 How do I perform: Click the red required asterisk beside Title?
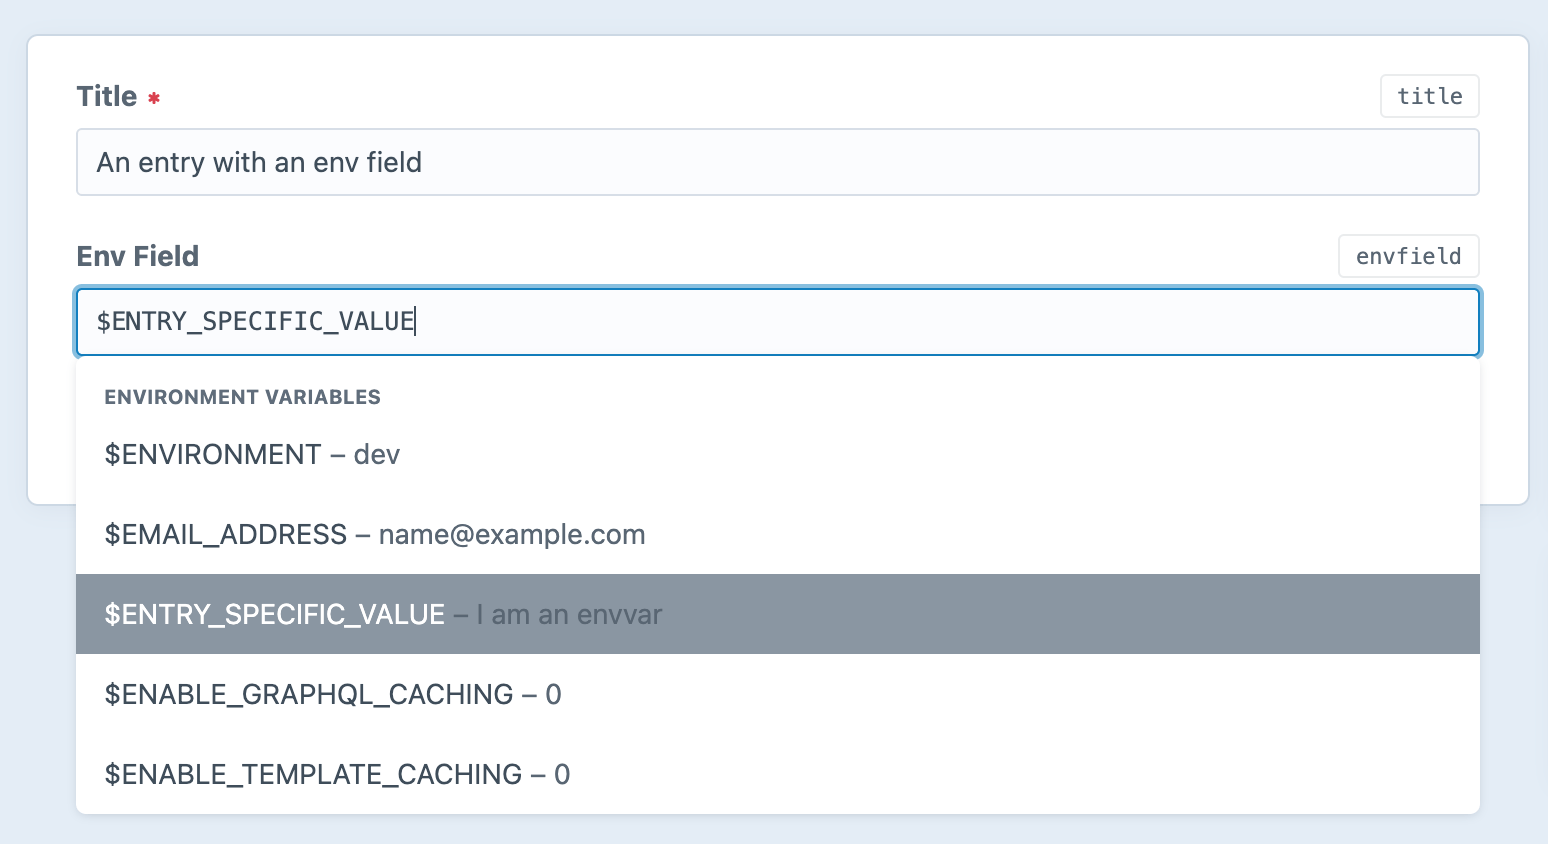click(x=154, y=98)
